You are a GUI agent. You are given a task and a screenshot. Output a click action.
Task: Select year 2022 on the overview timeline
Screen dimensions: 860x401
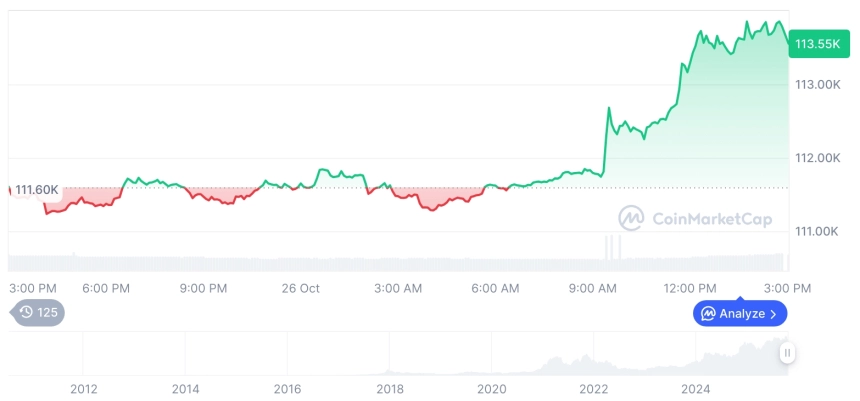tap(594, 388)
